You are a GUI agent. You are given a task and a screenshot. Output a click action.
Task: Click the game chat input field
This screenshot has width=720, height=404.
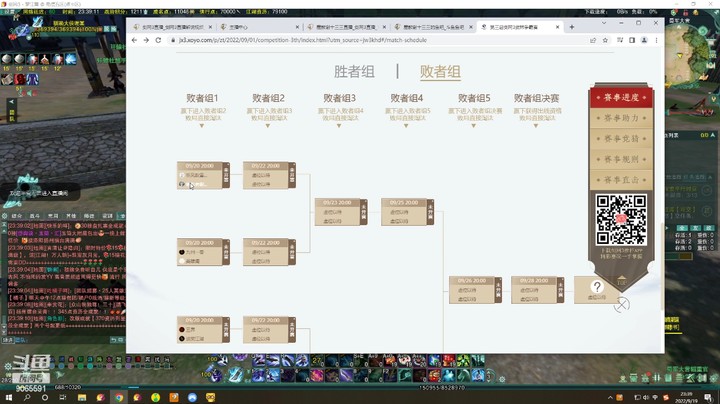pos(64,340)
